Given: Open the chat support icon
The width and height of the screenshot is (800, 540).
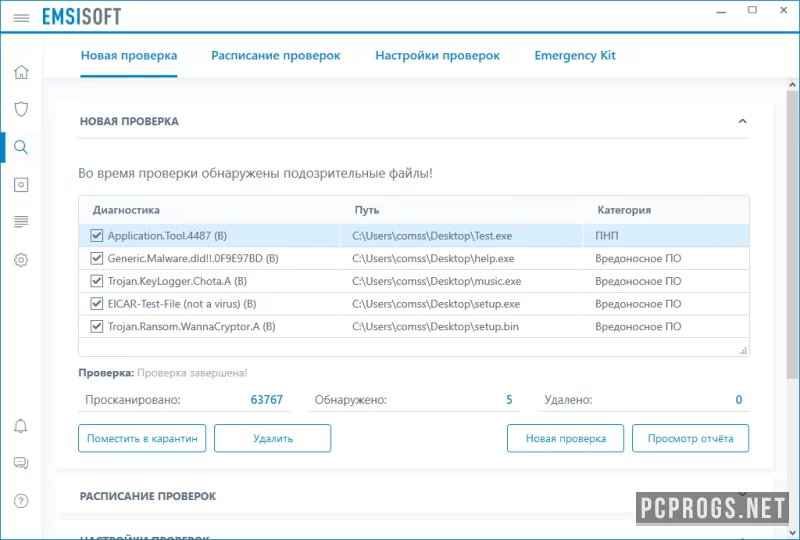Looking at the screenshot, I should [x=21, y=463].
